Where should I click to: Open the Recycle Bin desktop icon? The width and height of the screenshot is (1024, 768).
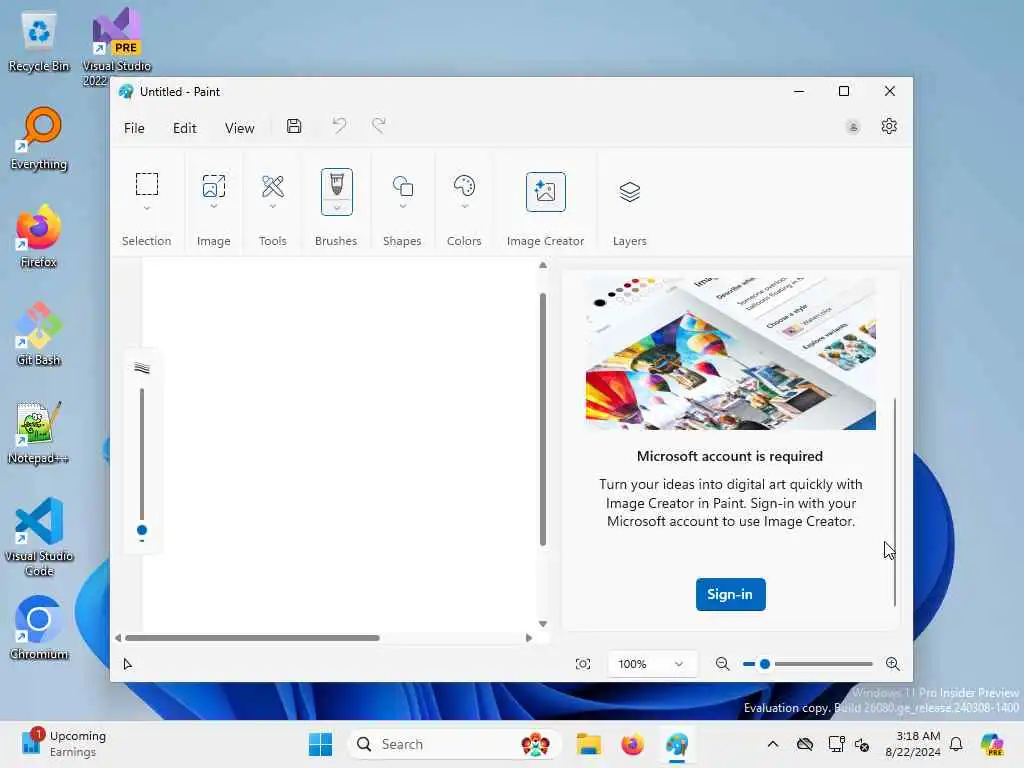point(39,40)
